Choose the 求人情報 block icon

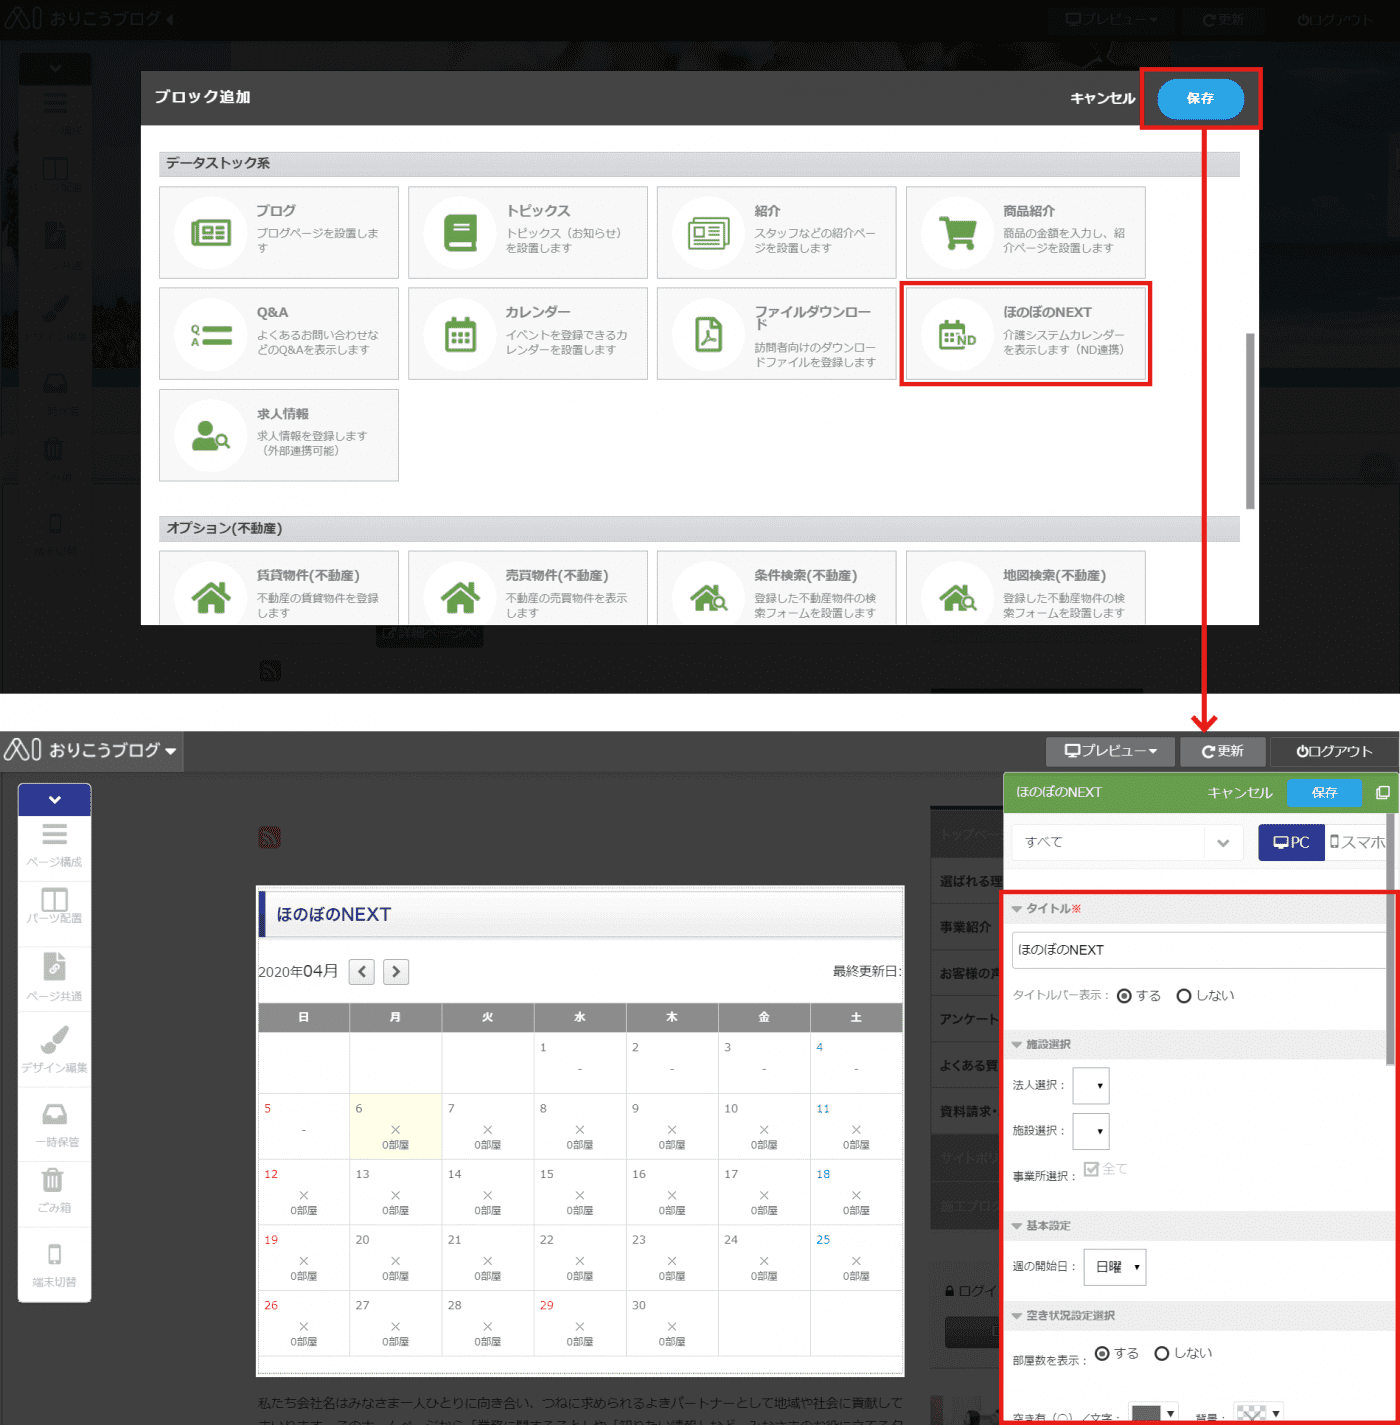click(x=210, y=436)
